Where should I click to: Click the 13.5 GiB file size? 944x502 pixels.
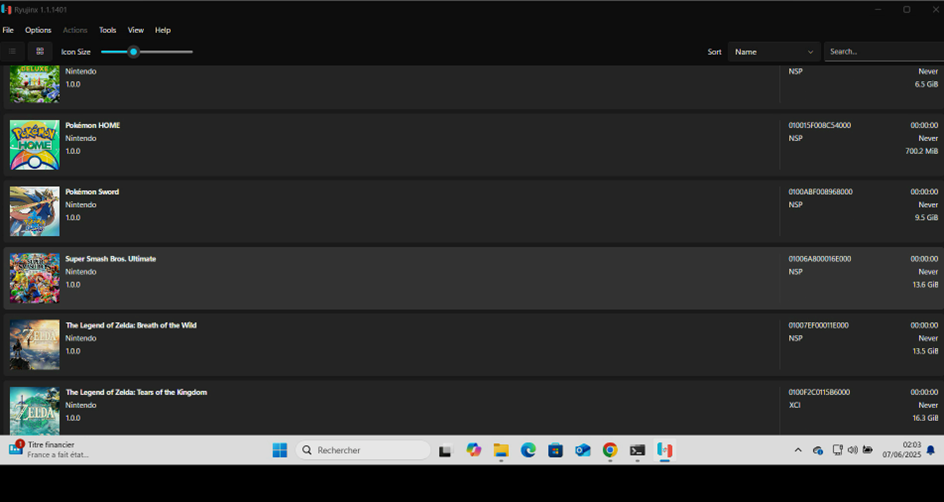click(x=925, y=351)
